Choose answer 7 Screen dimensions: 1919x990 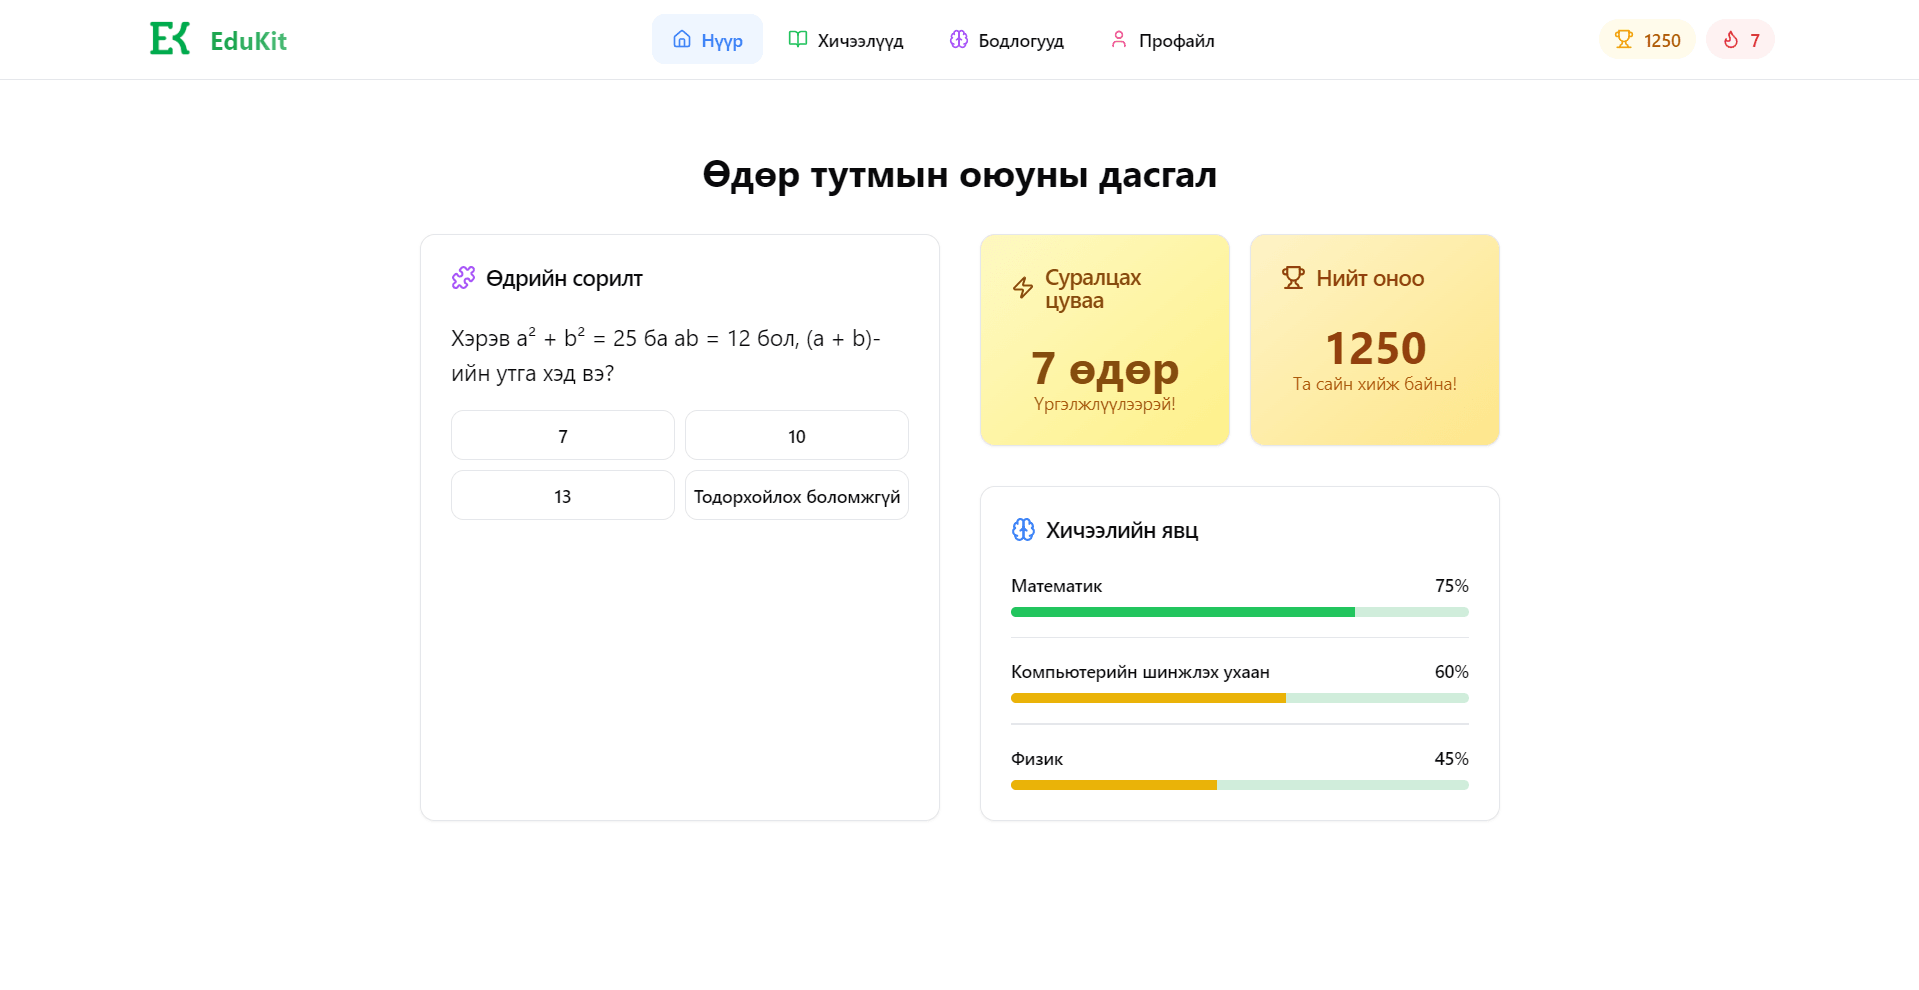pos(563,435)
